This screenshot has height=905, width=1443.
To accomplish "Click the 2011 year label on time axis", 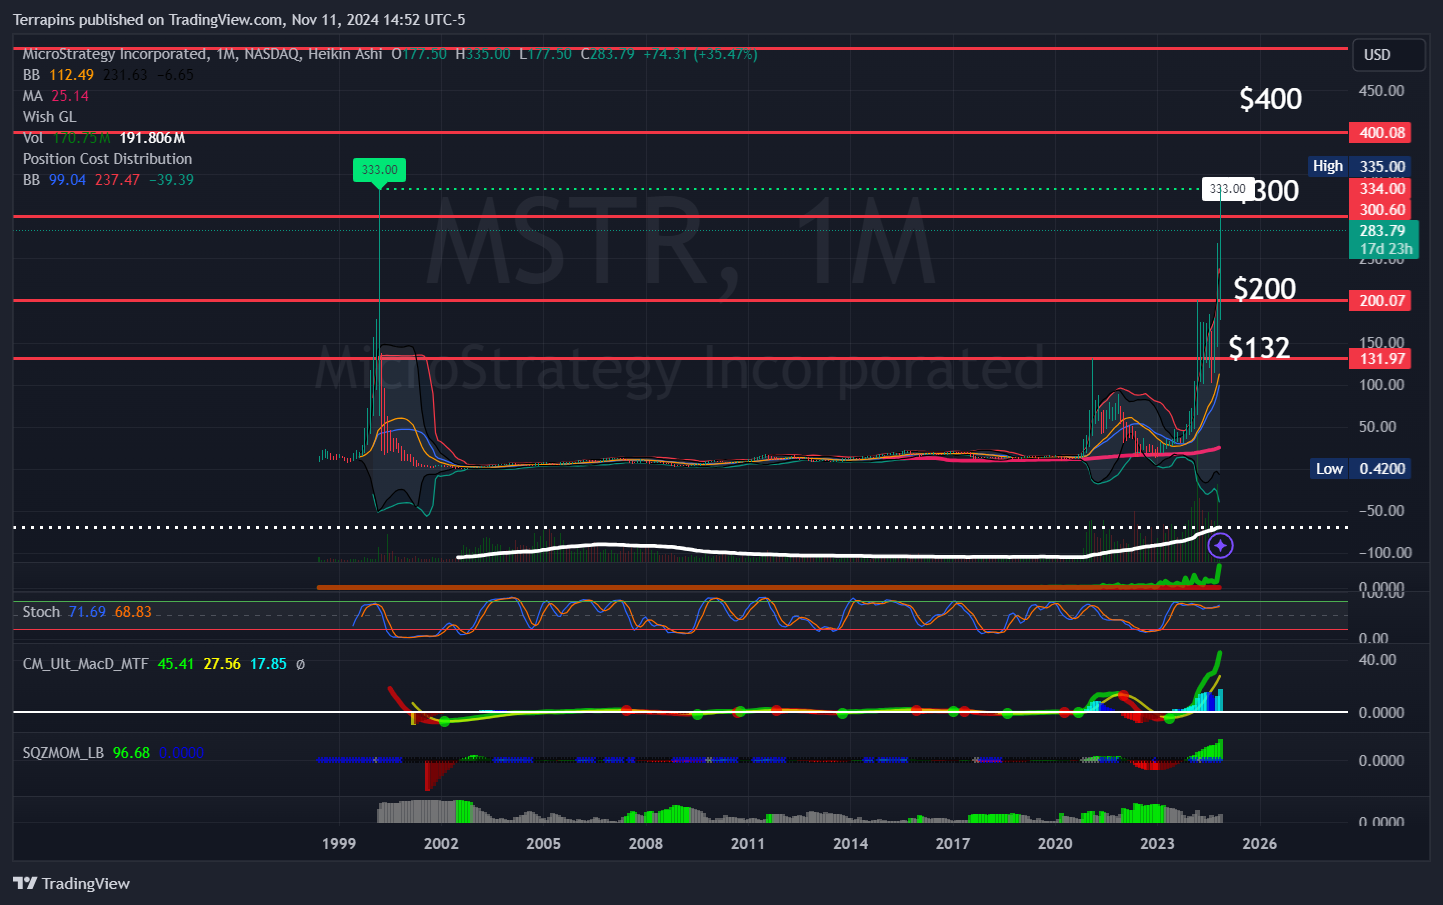I will (748, 843).
